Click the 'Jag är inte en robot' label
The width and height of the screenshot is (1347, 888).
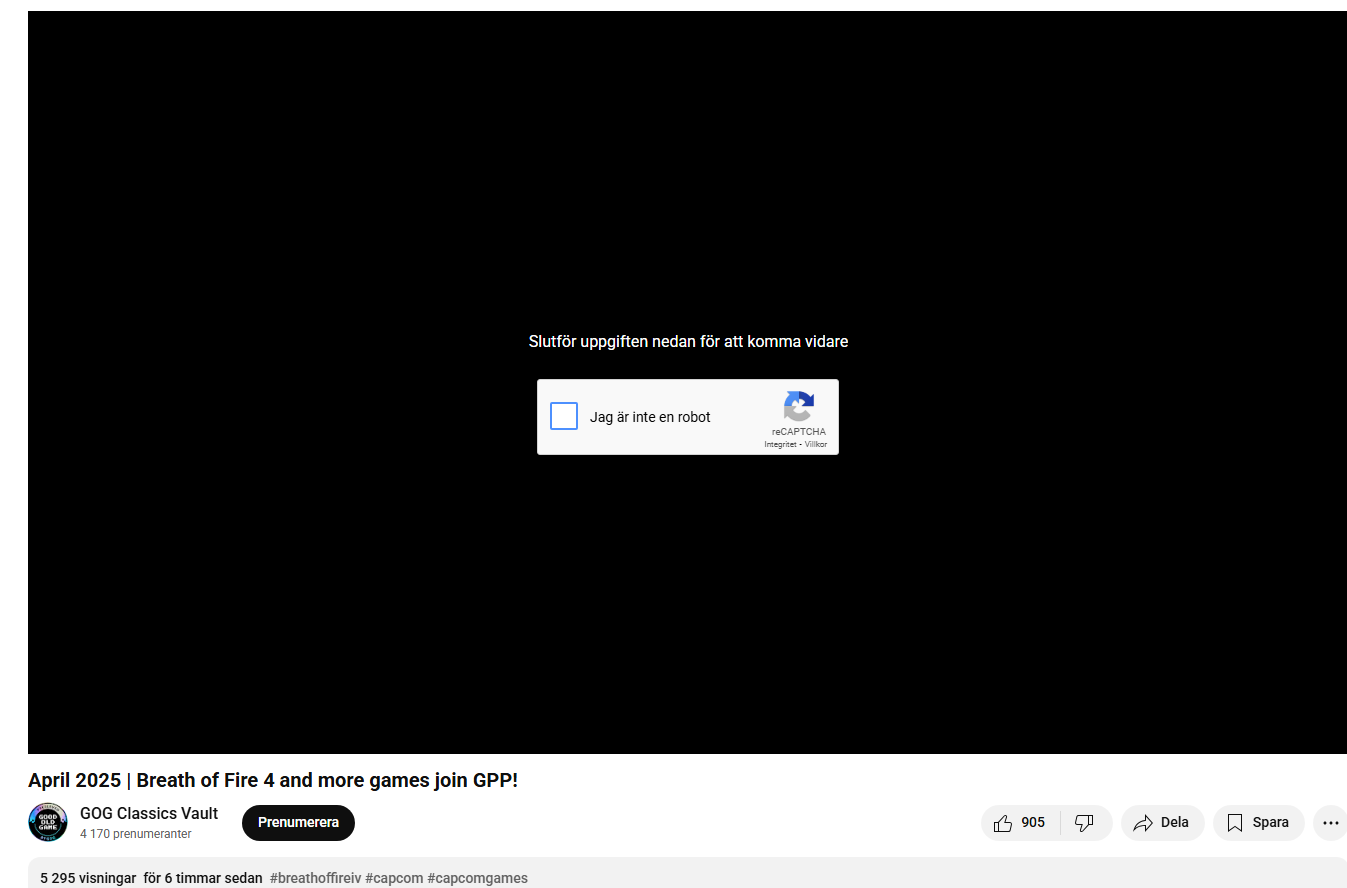(x=650, y=417)
